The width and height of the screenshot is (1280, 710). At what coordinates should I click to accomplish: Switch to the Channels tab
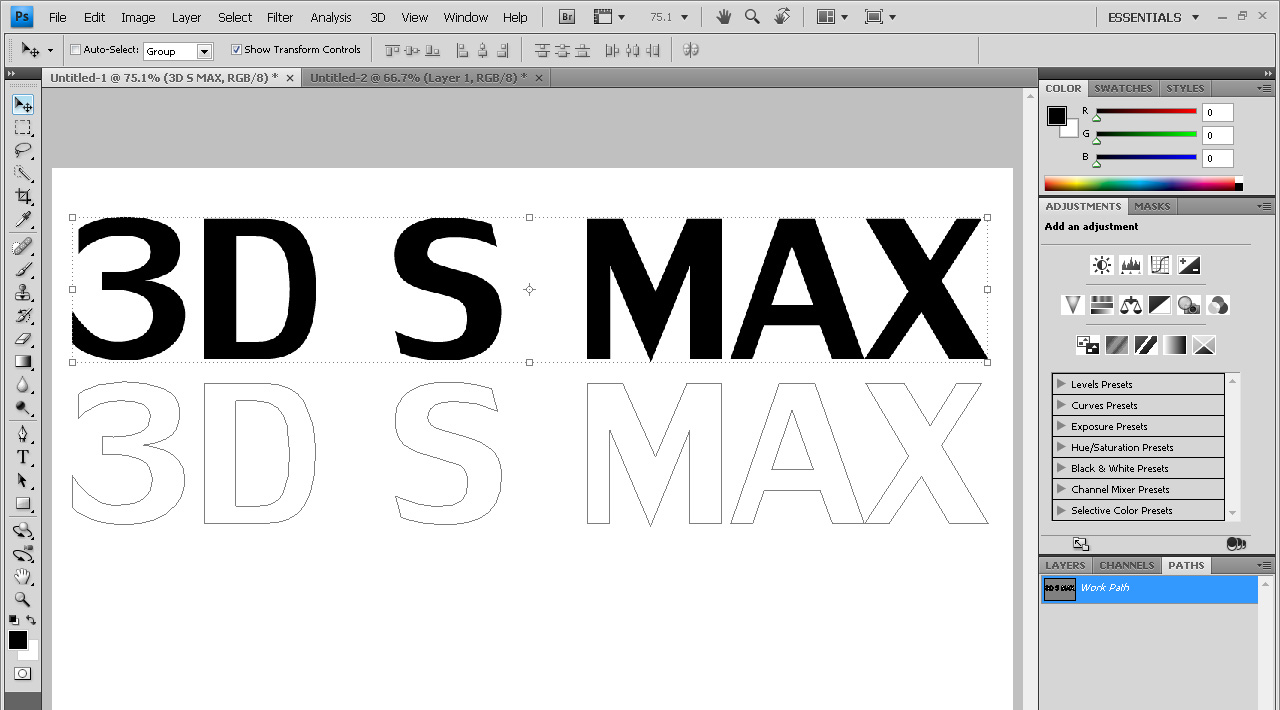1127,565
